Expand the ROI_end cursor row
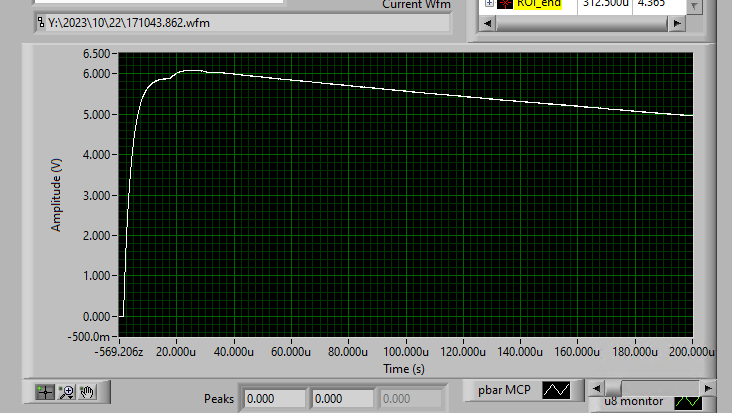Image resolution: width=732 pixels, height=413 pixels. point(489,3)
